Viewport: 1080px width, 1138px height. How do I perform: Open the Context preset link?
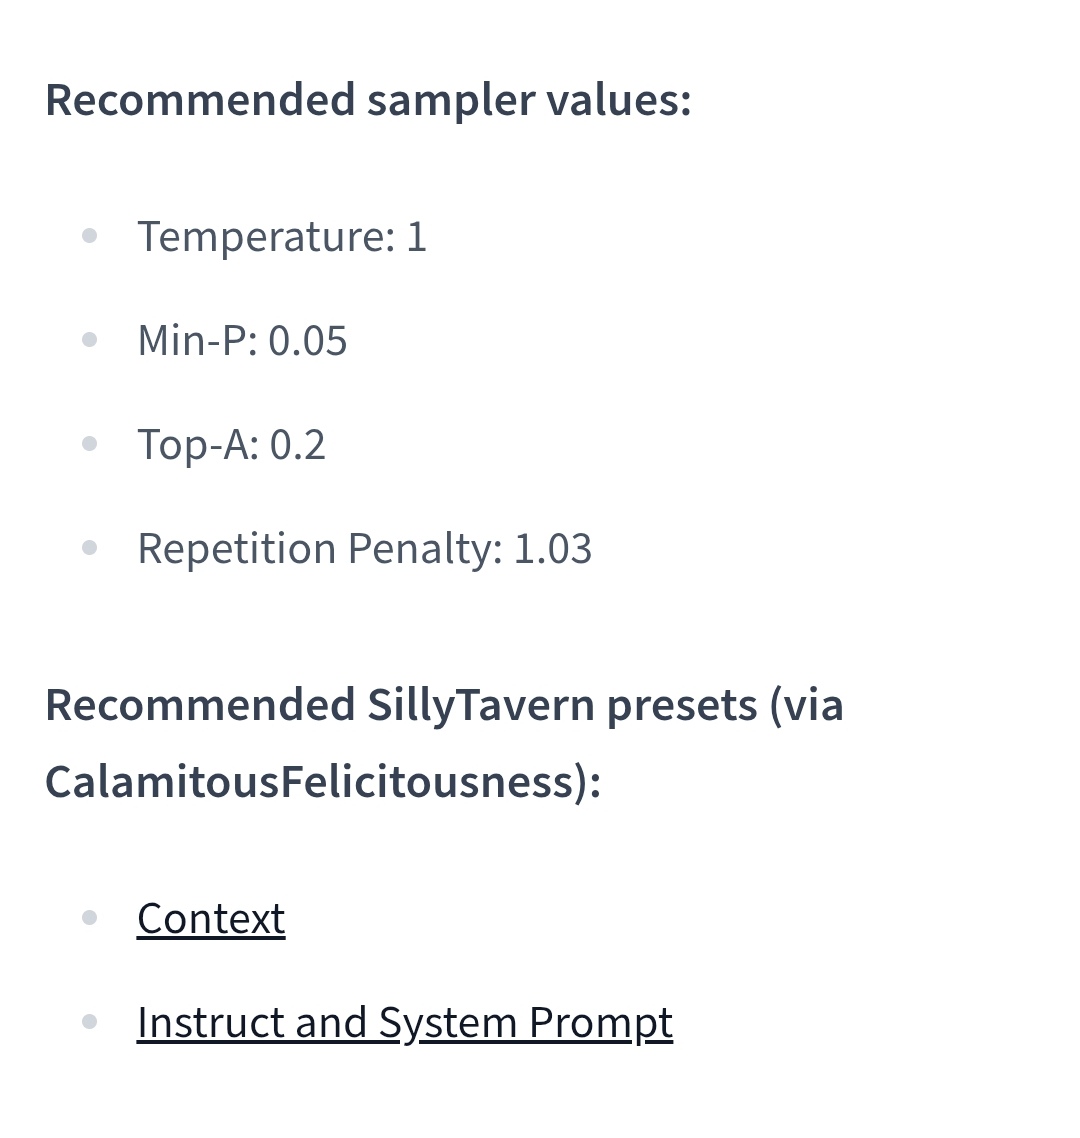211,919
